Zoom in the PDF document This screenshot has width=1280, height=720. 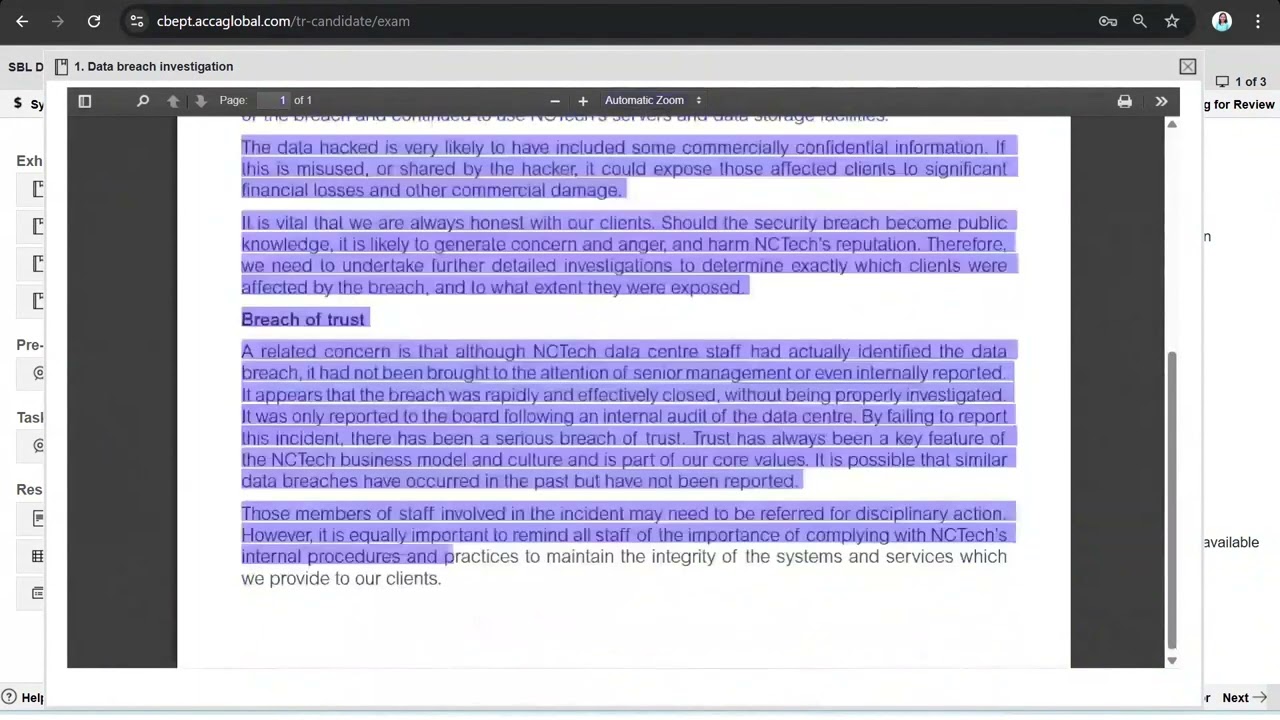pos(583,101)
